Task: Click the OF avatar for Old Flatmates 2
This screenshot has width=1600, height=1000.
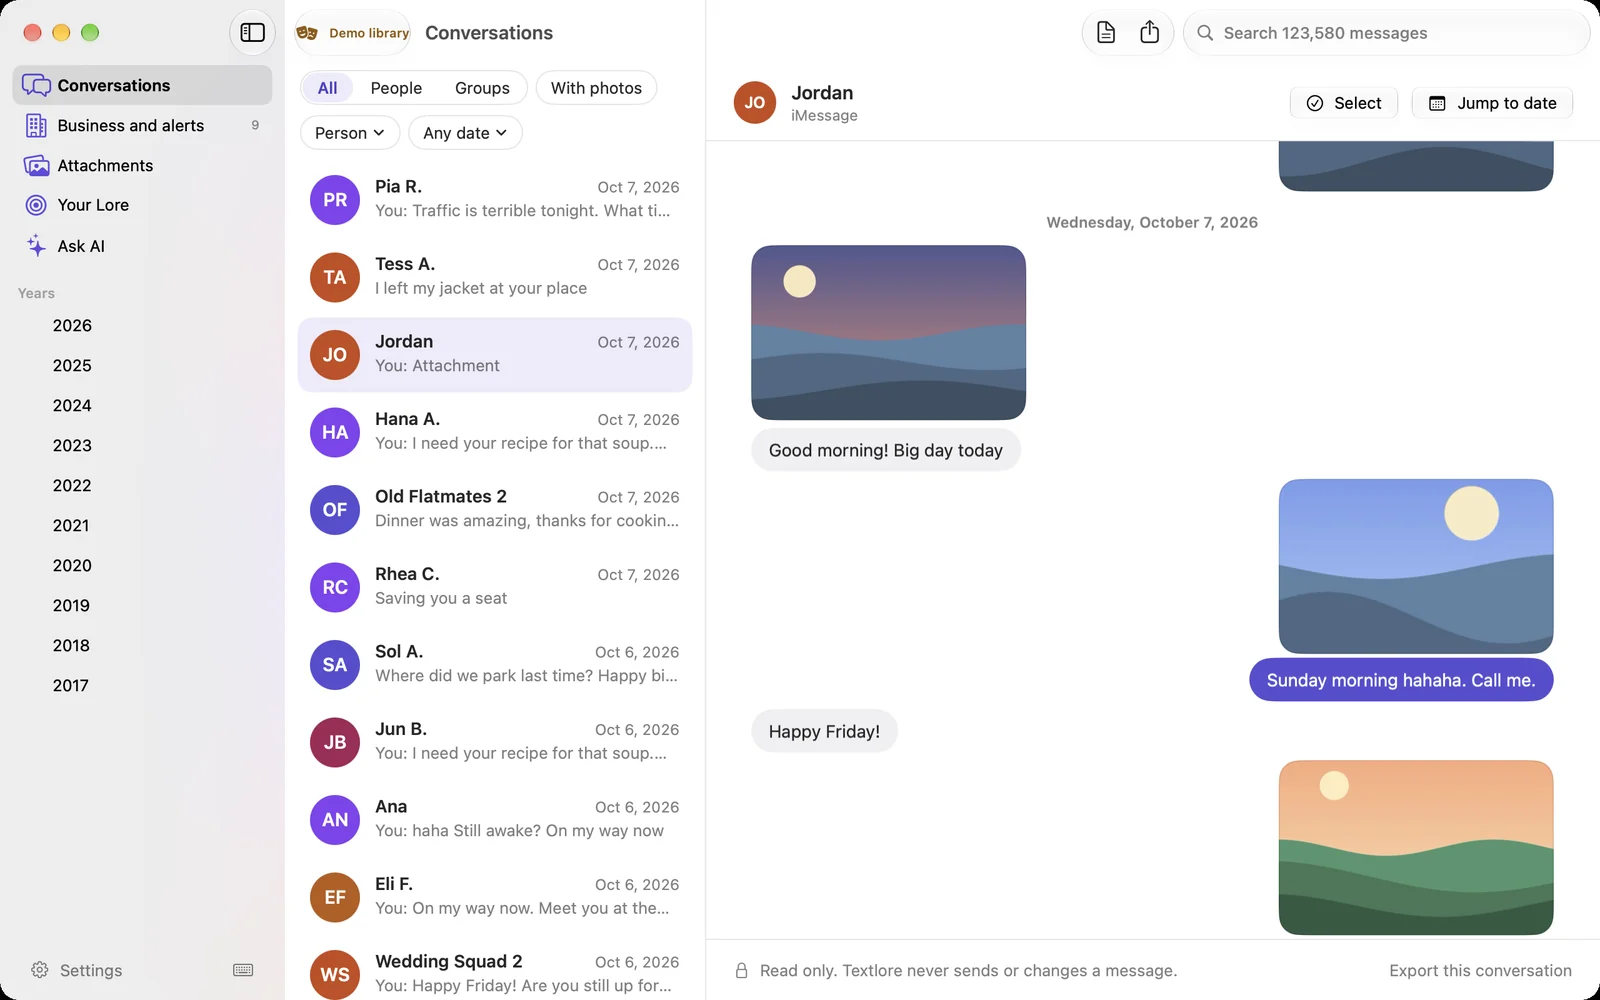Action: point(335,510)
